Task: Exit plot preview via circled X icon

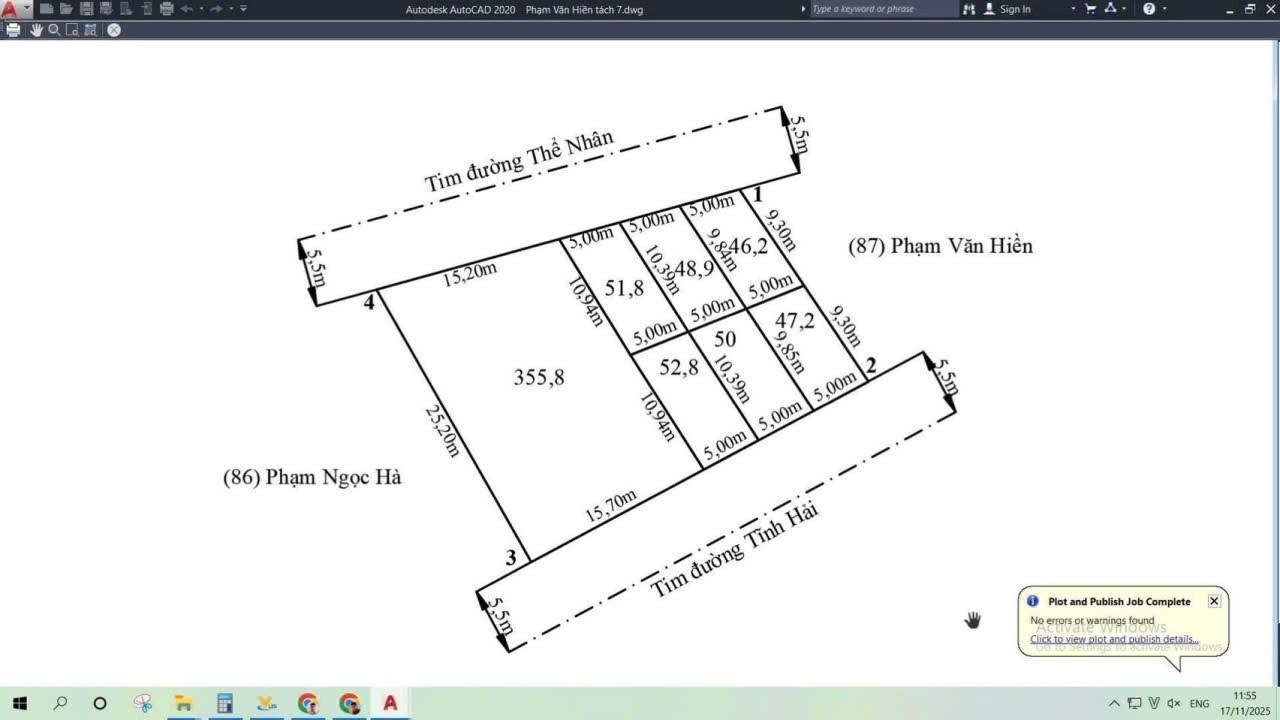Action: click(113, 30)
